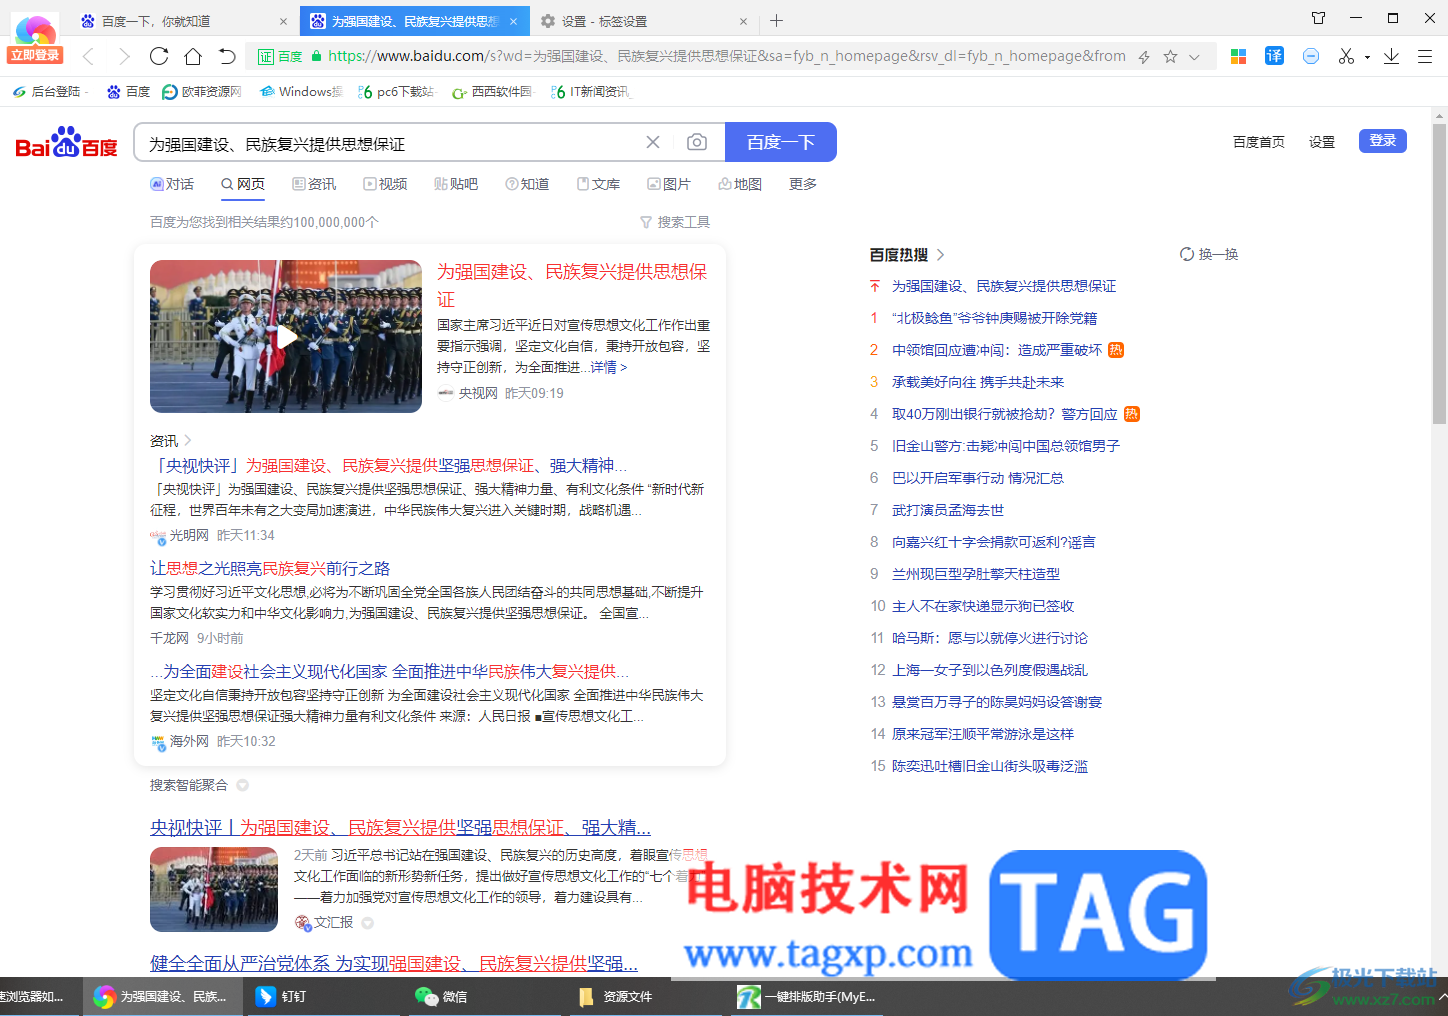The height and width of the screenshot is (1016, 1448).
Task: Go back using the browser back arrow
Action: pyautogui.click(x=88, y=56)
